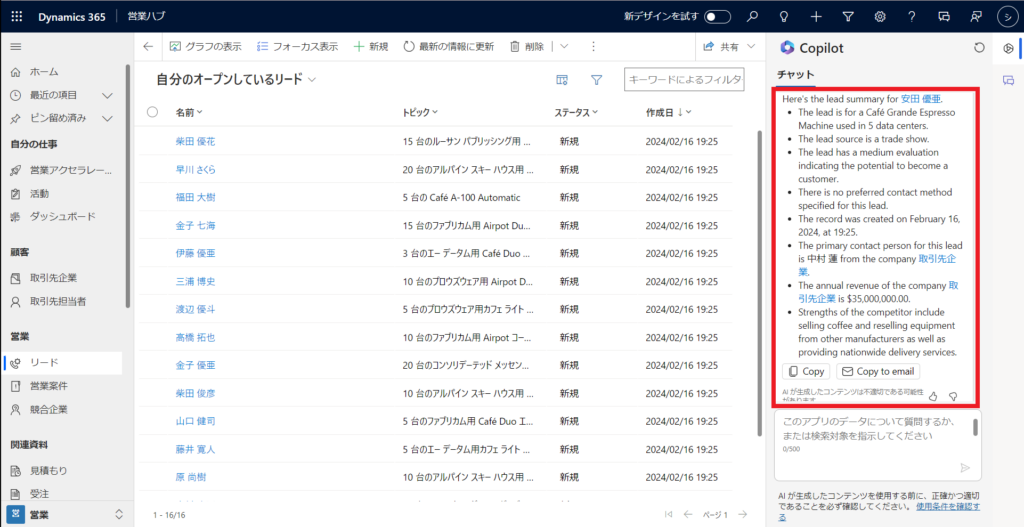
Task: Go to the previous page arrow
Action: (x=688, y=515)
